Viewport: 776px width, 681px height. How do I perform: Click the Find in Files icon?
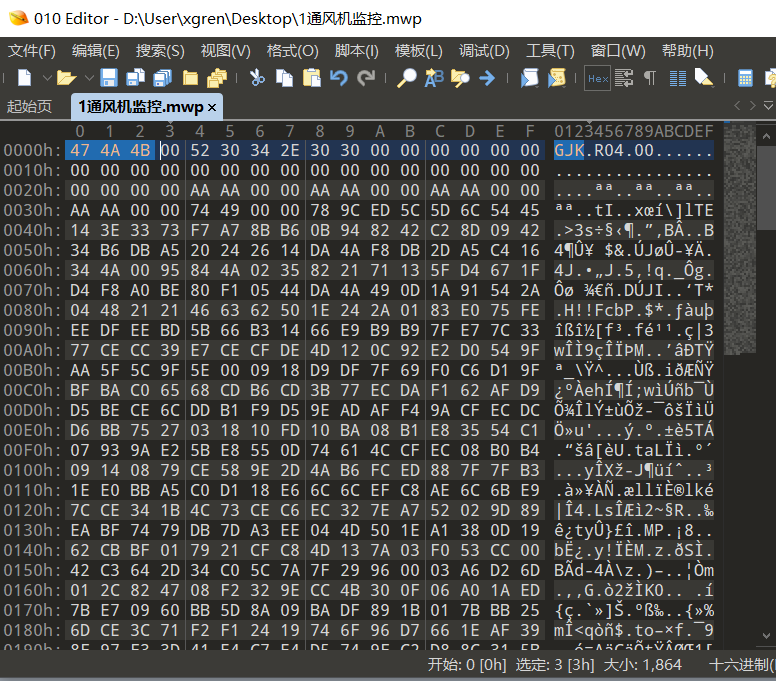(x=460, y=78)
